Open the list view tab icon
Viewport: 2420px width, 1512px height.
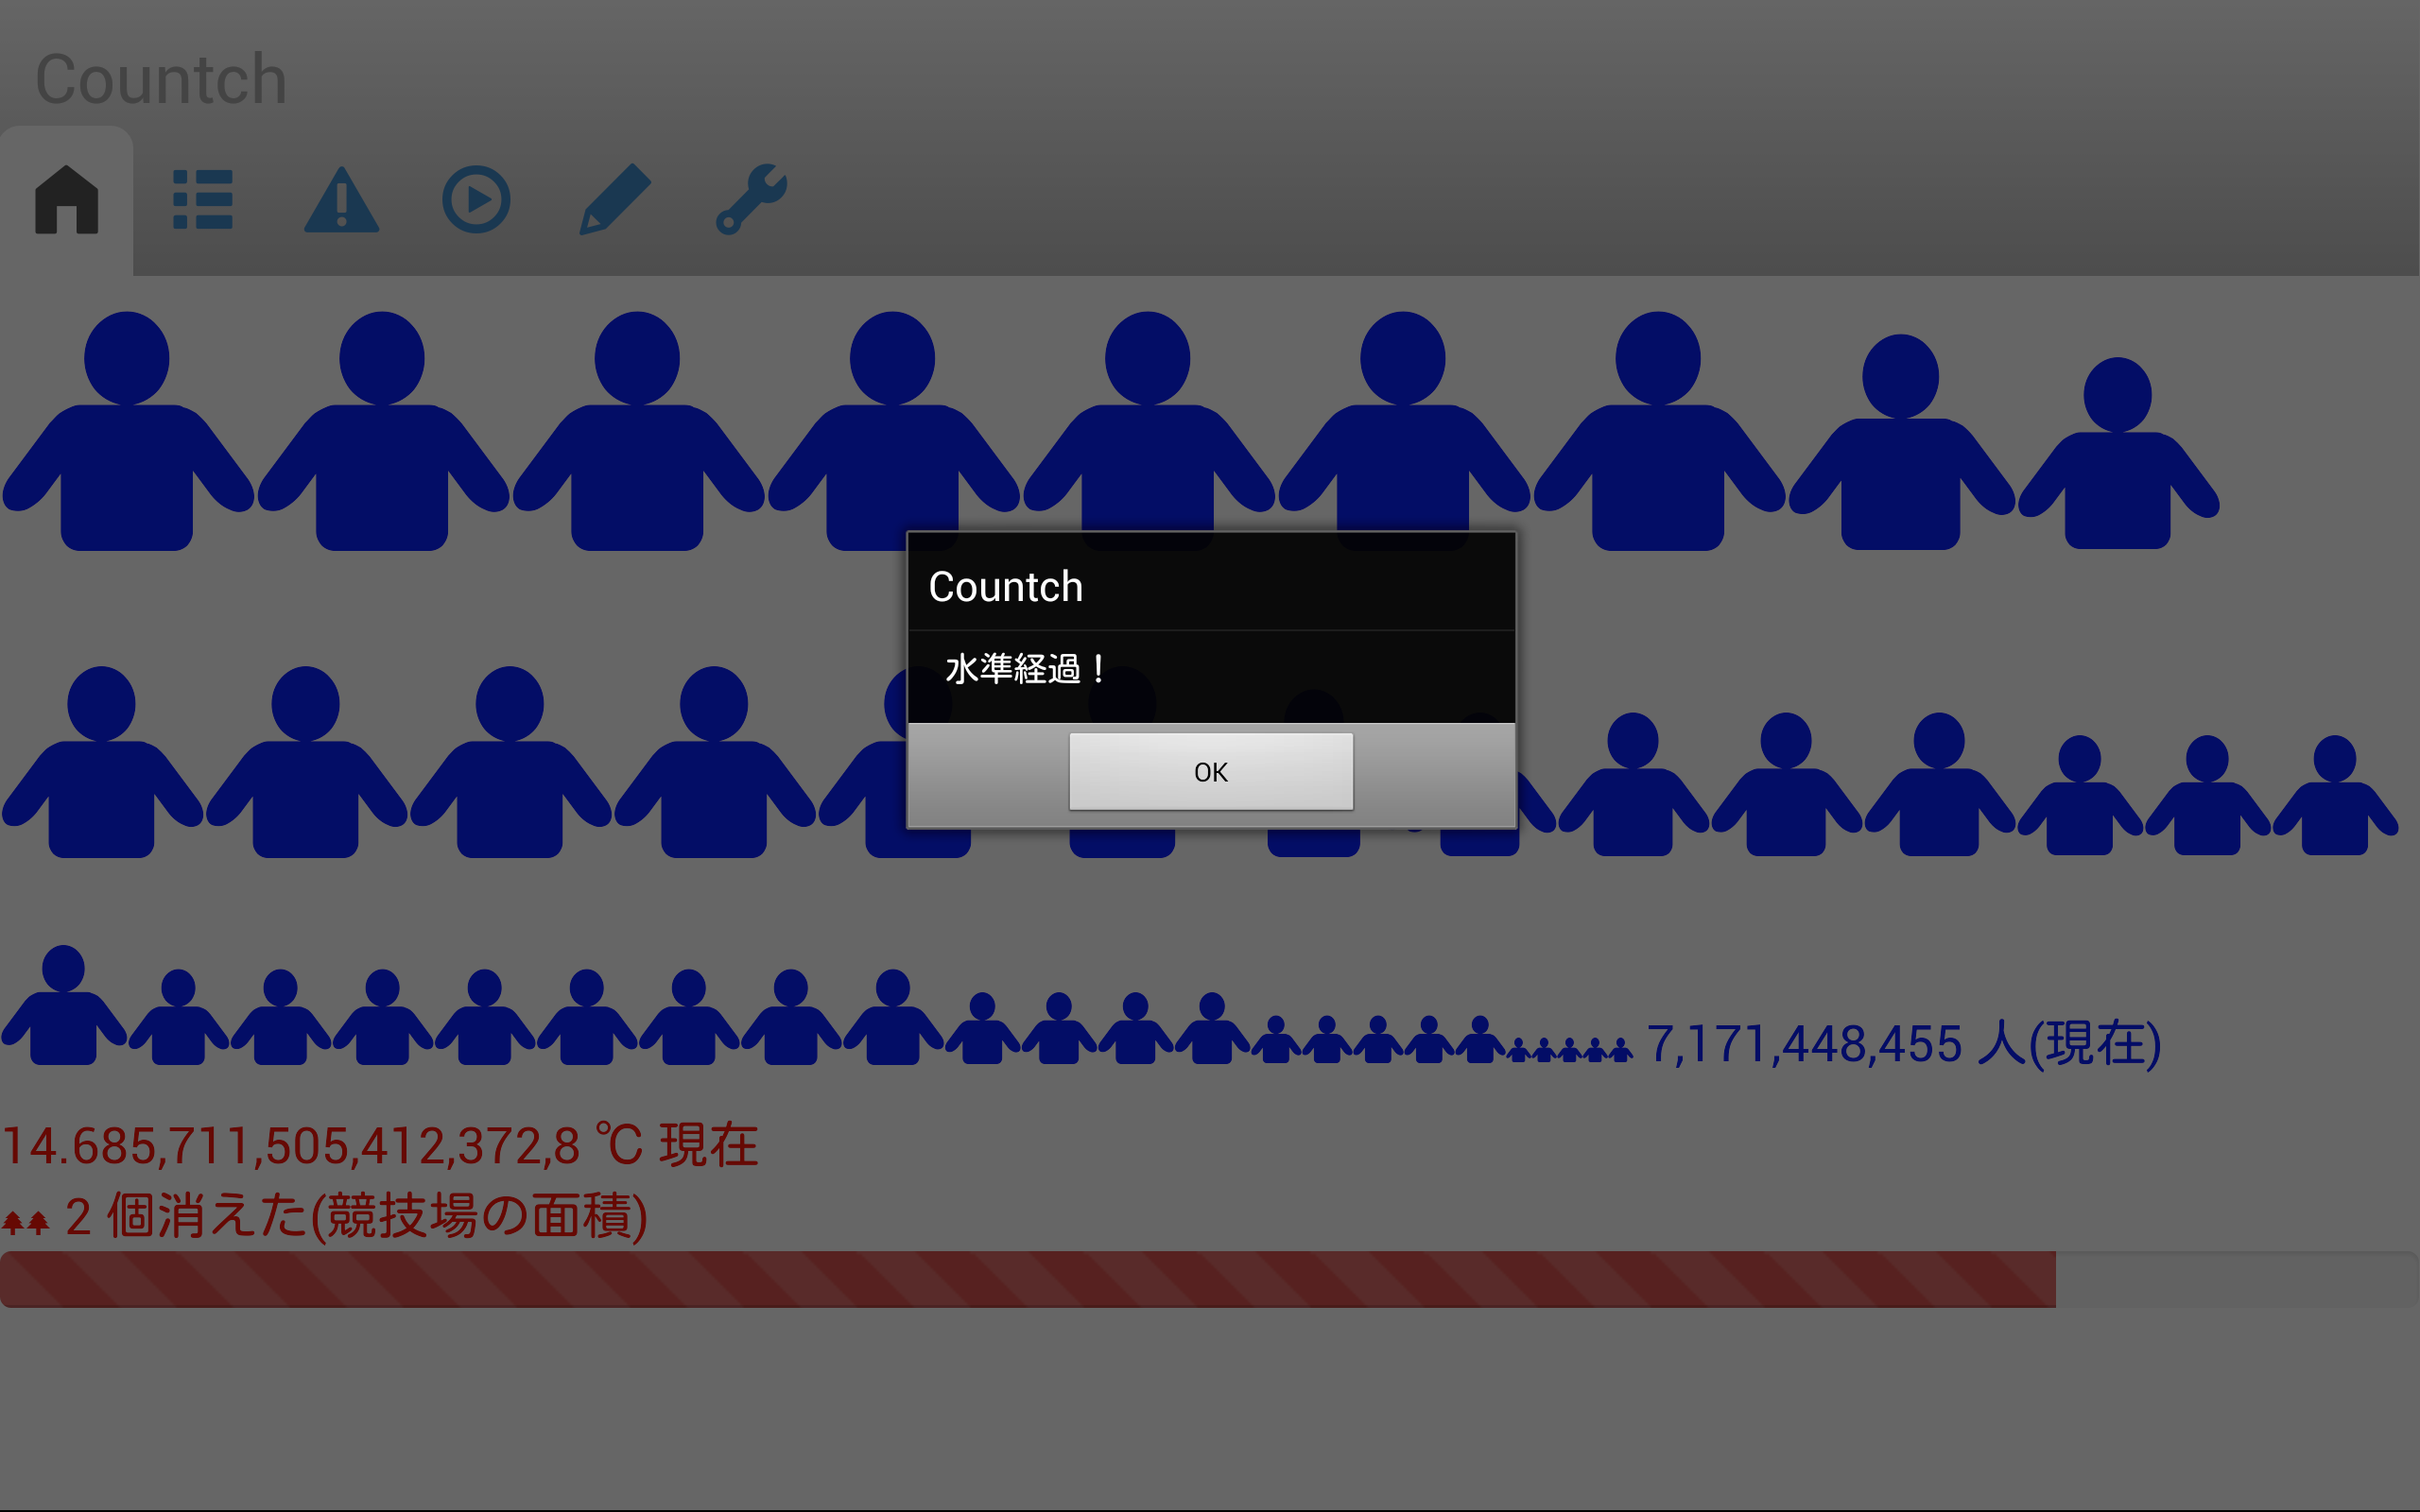click(x=202, y=200)
